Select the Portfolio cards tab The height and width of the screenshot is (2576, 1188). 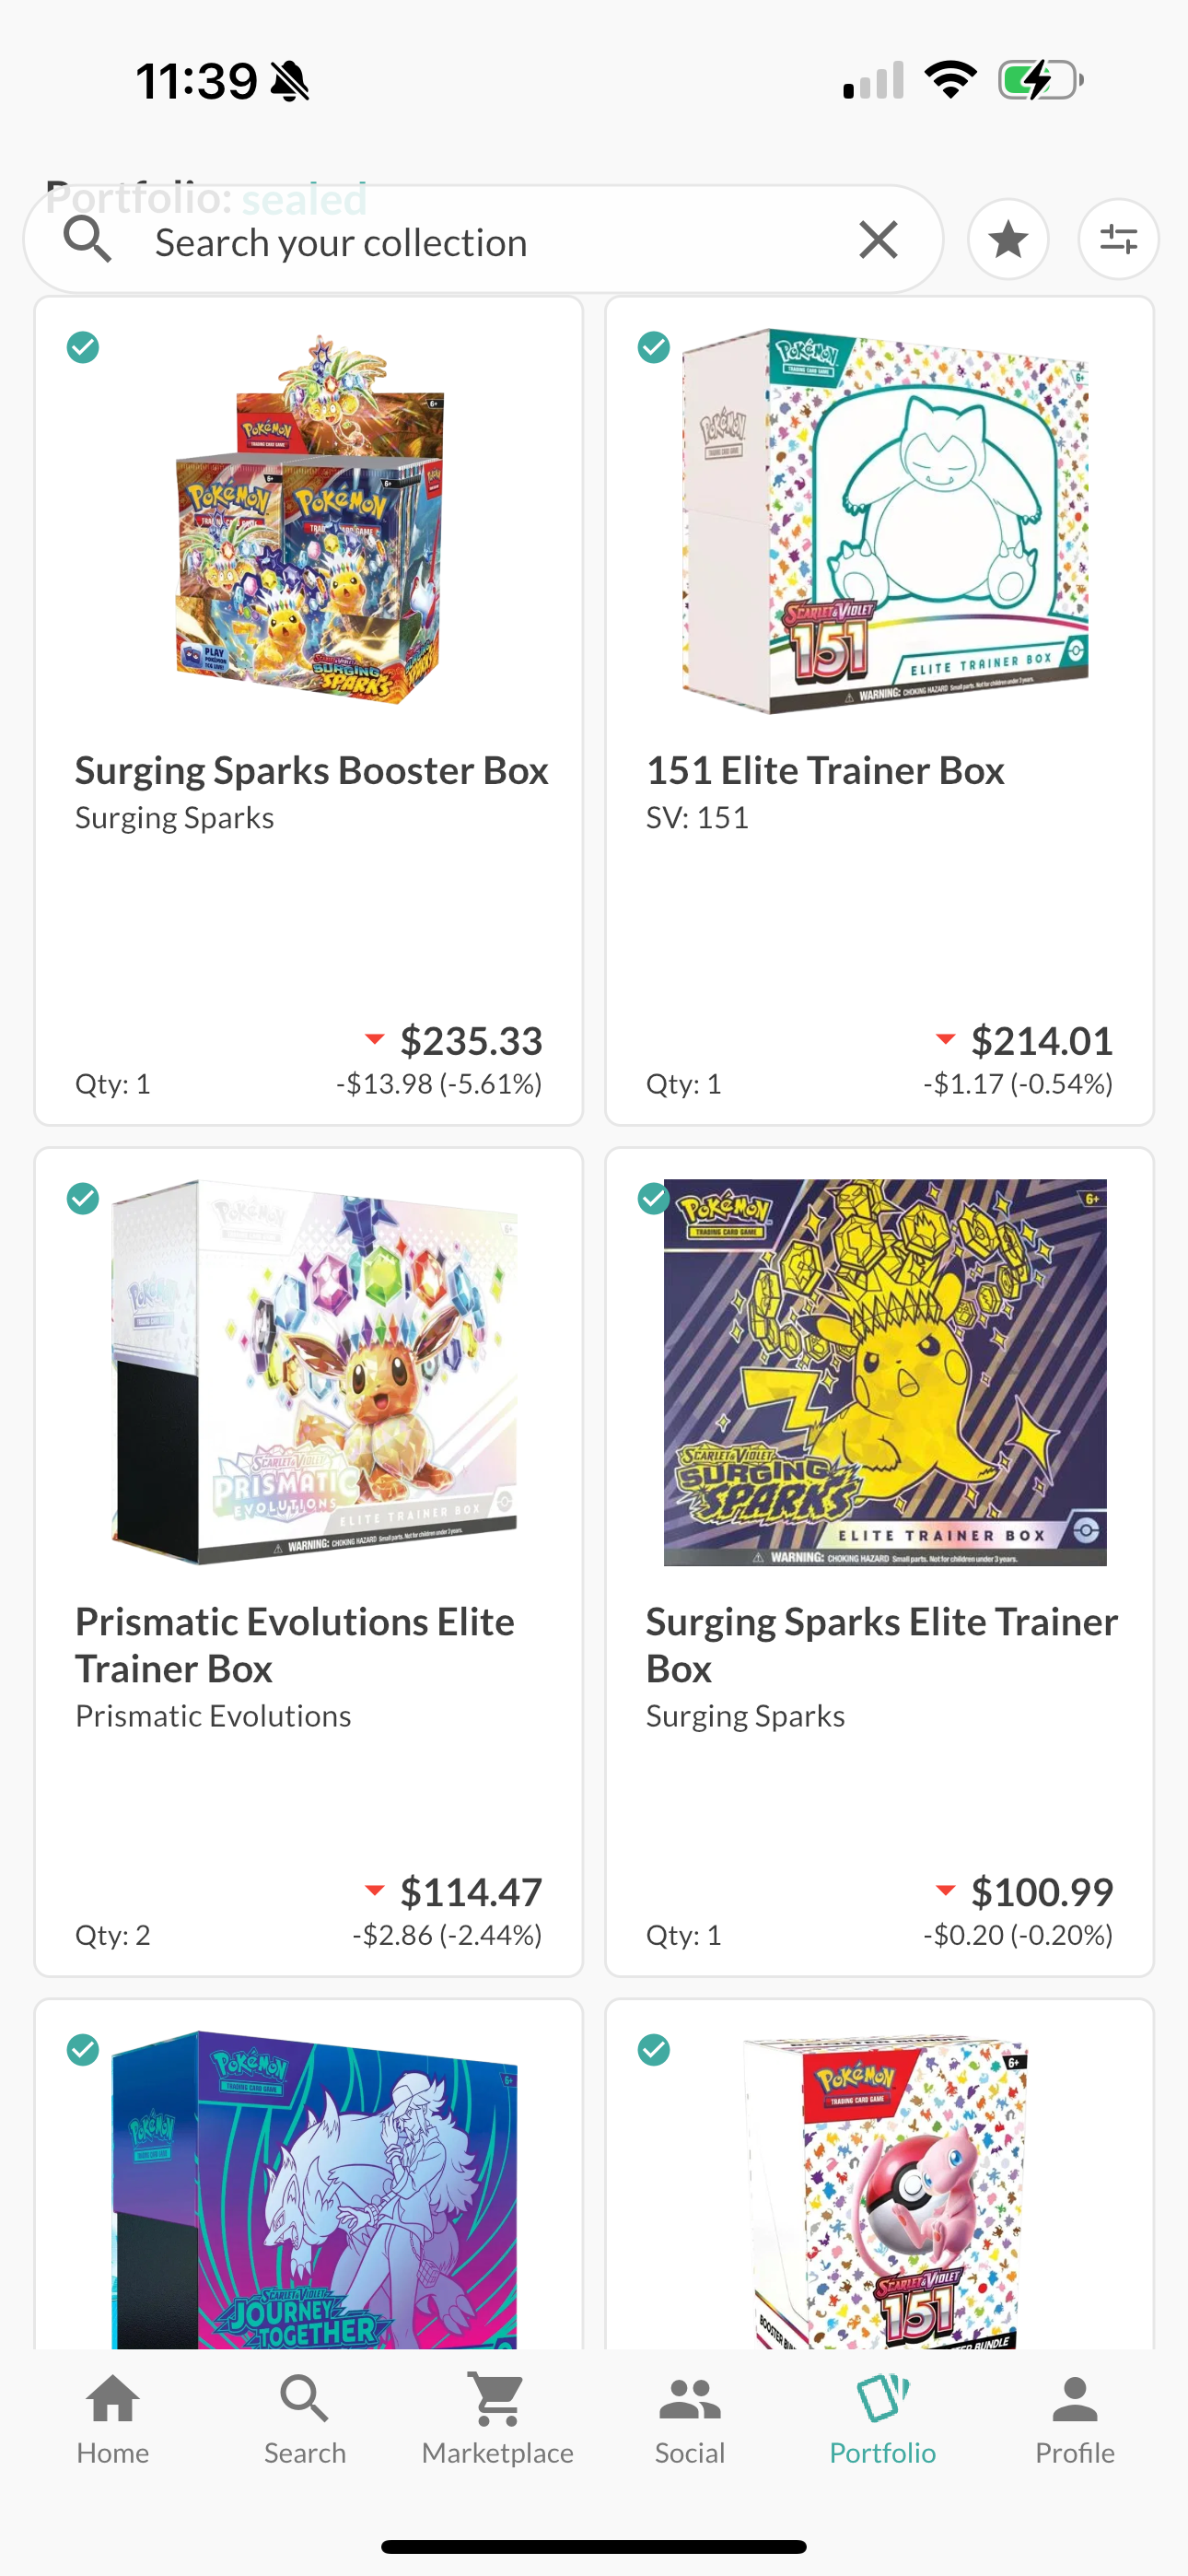coord(882,2420)
